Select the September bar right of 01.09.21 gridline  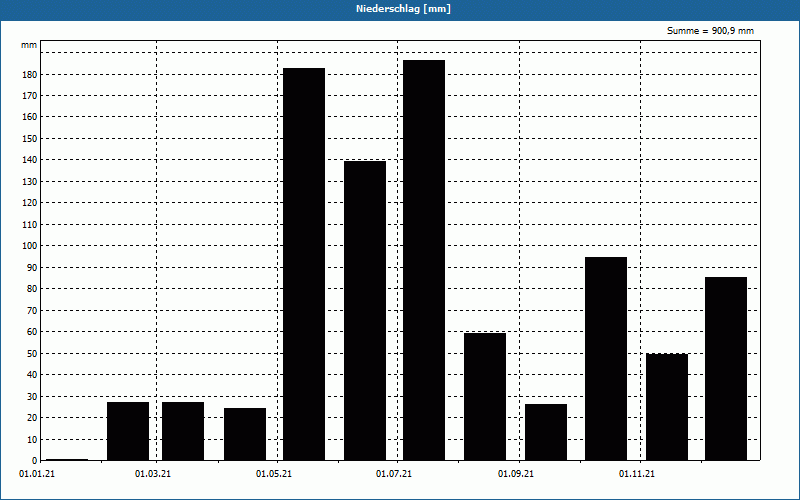[x=546, y=432]
